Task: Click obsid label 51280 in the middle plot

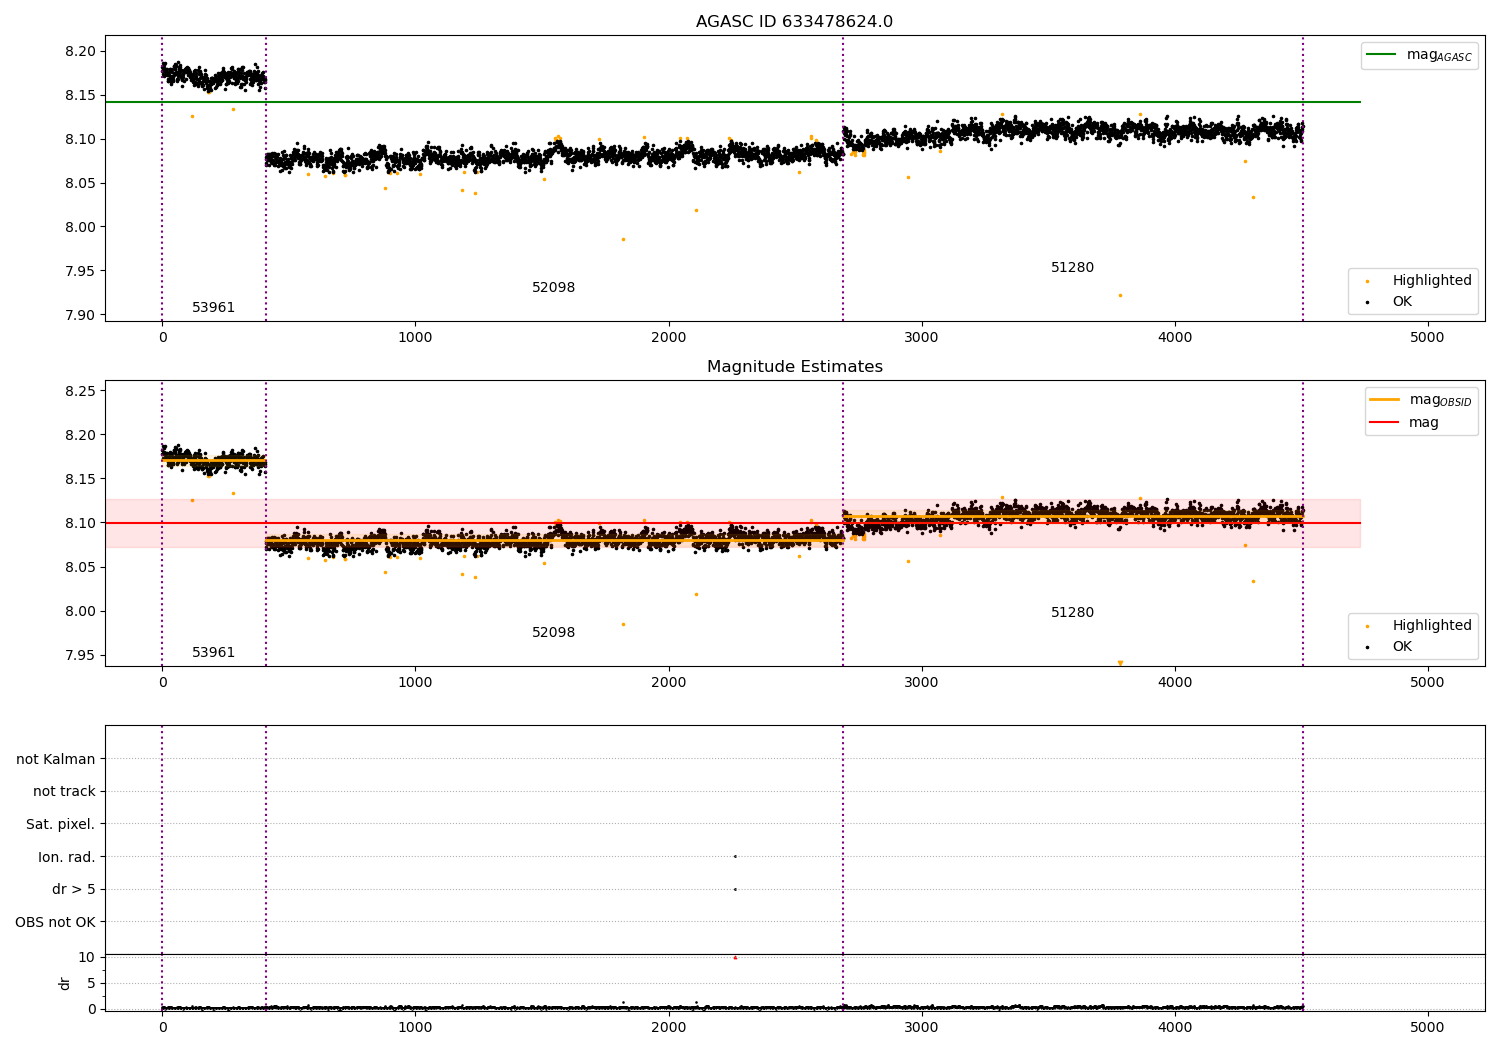Action: pyautogui.click(x=1072, y=613)
